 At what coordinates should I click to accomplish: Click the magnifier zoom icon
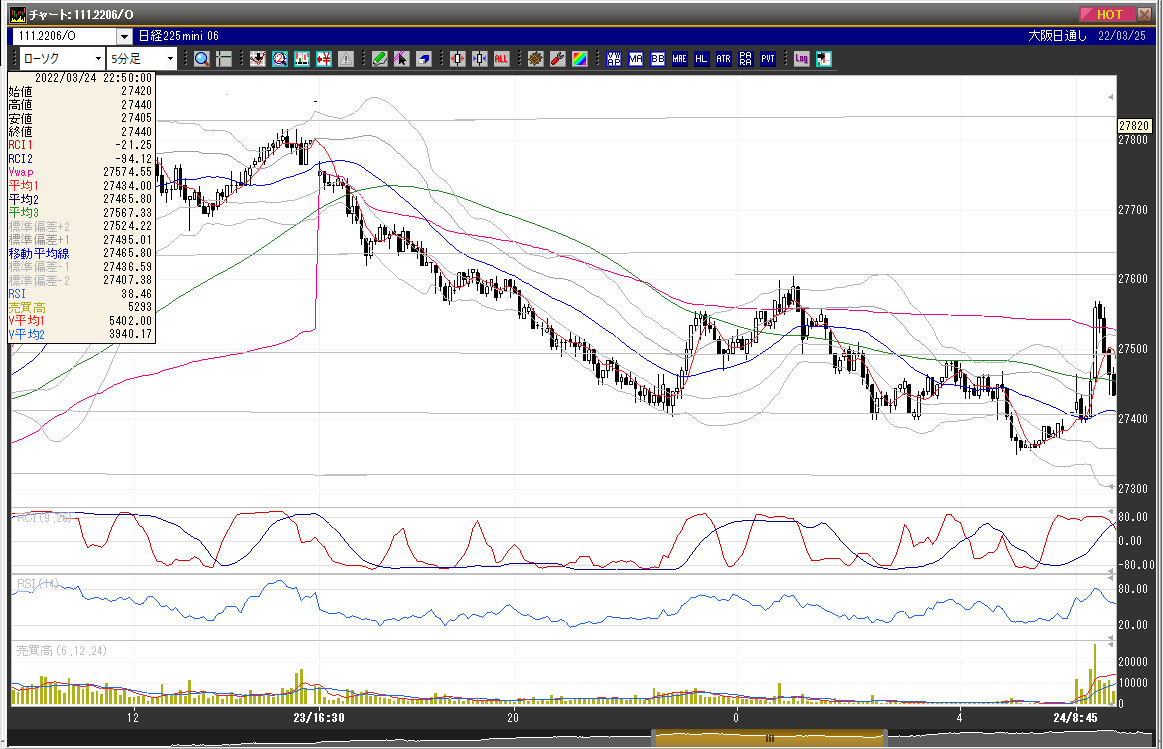click(202, 59)
